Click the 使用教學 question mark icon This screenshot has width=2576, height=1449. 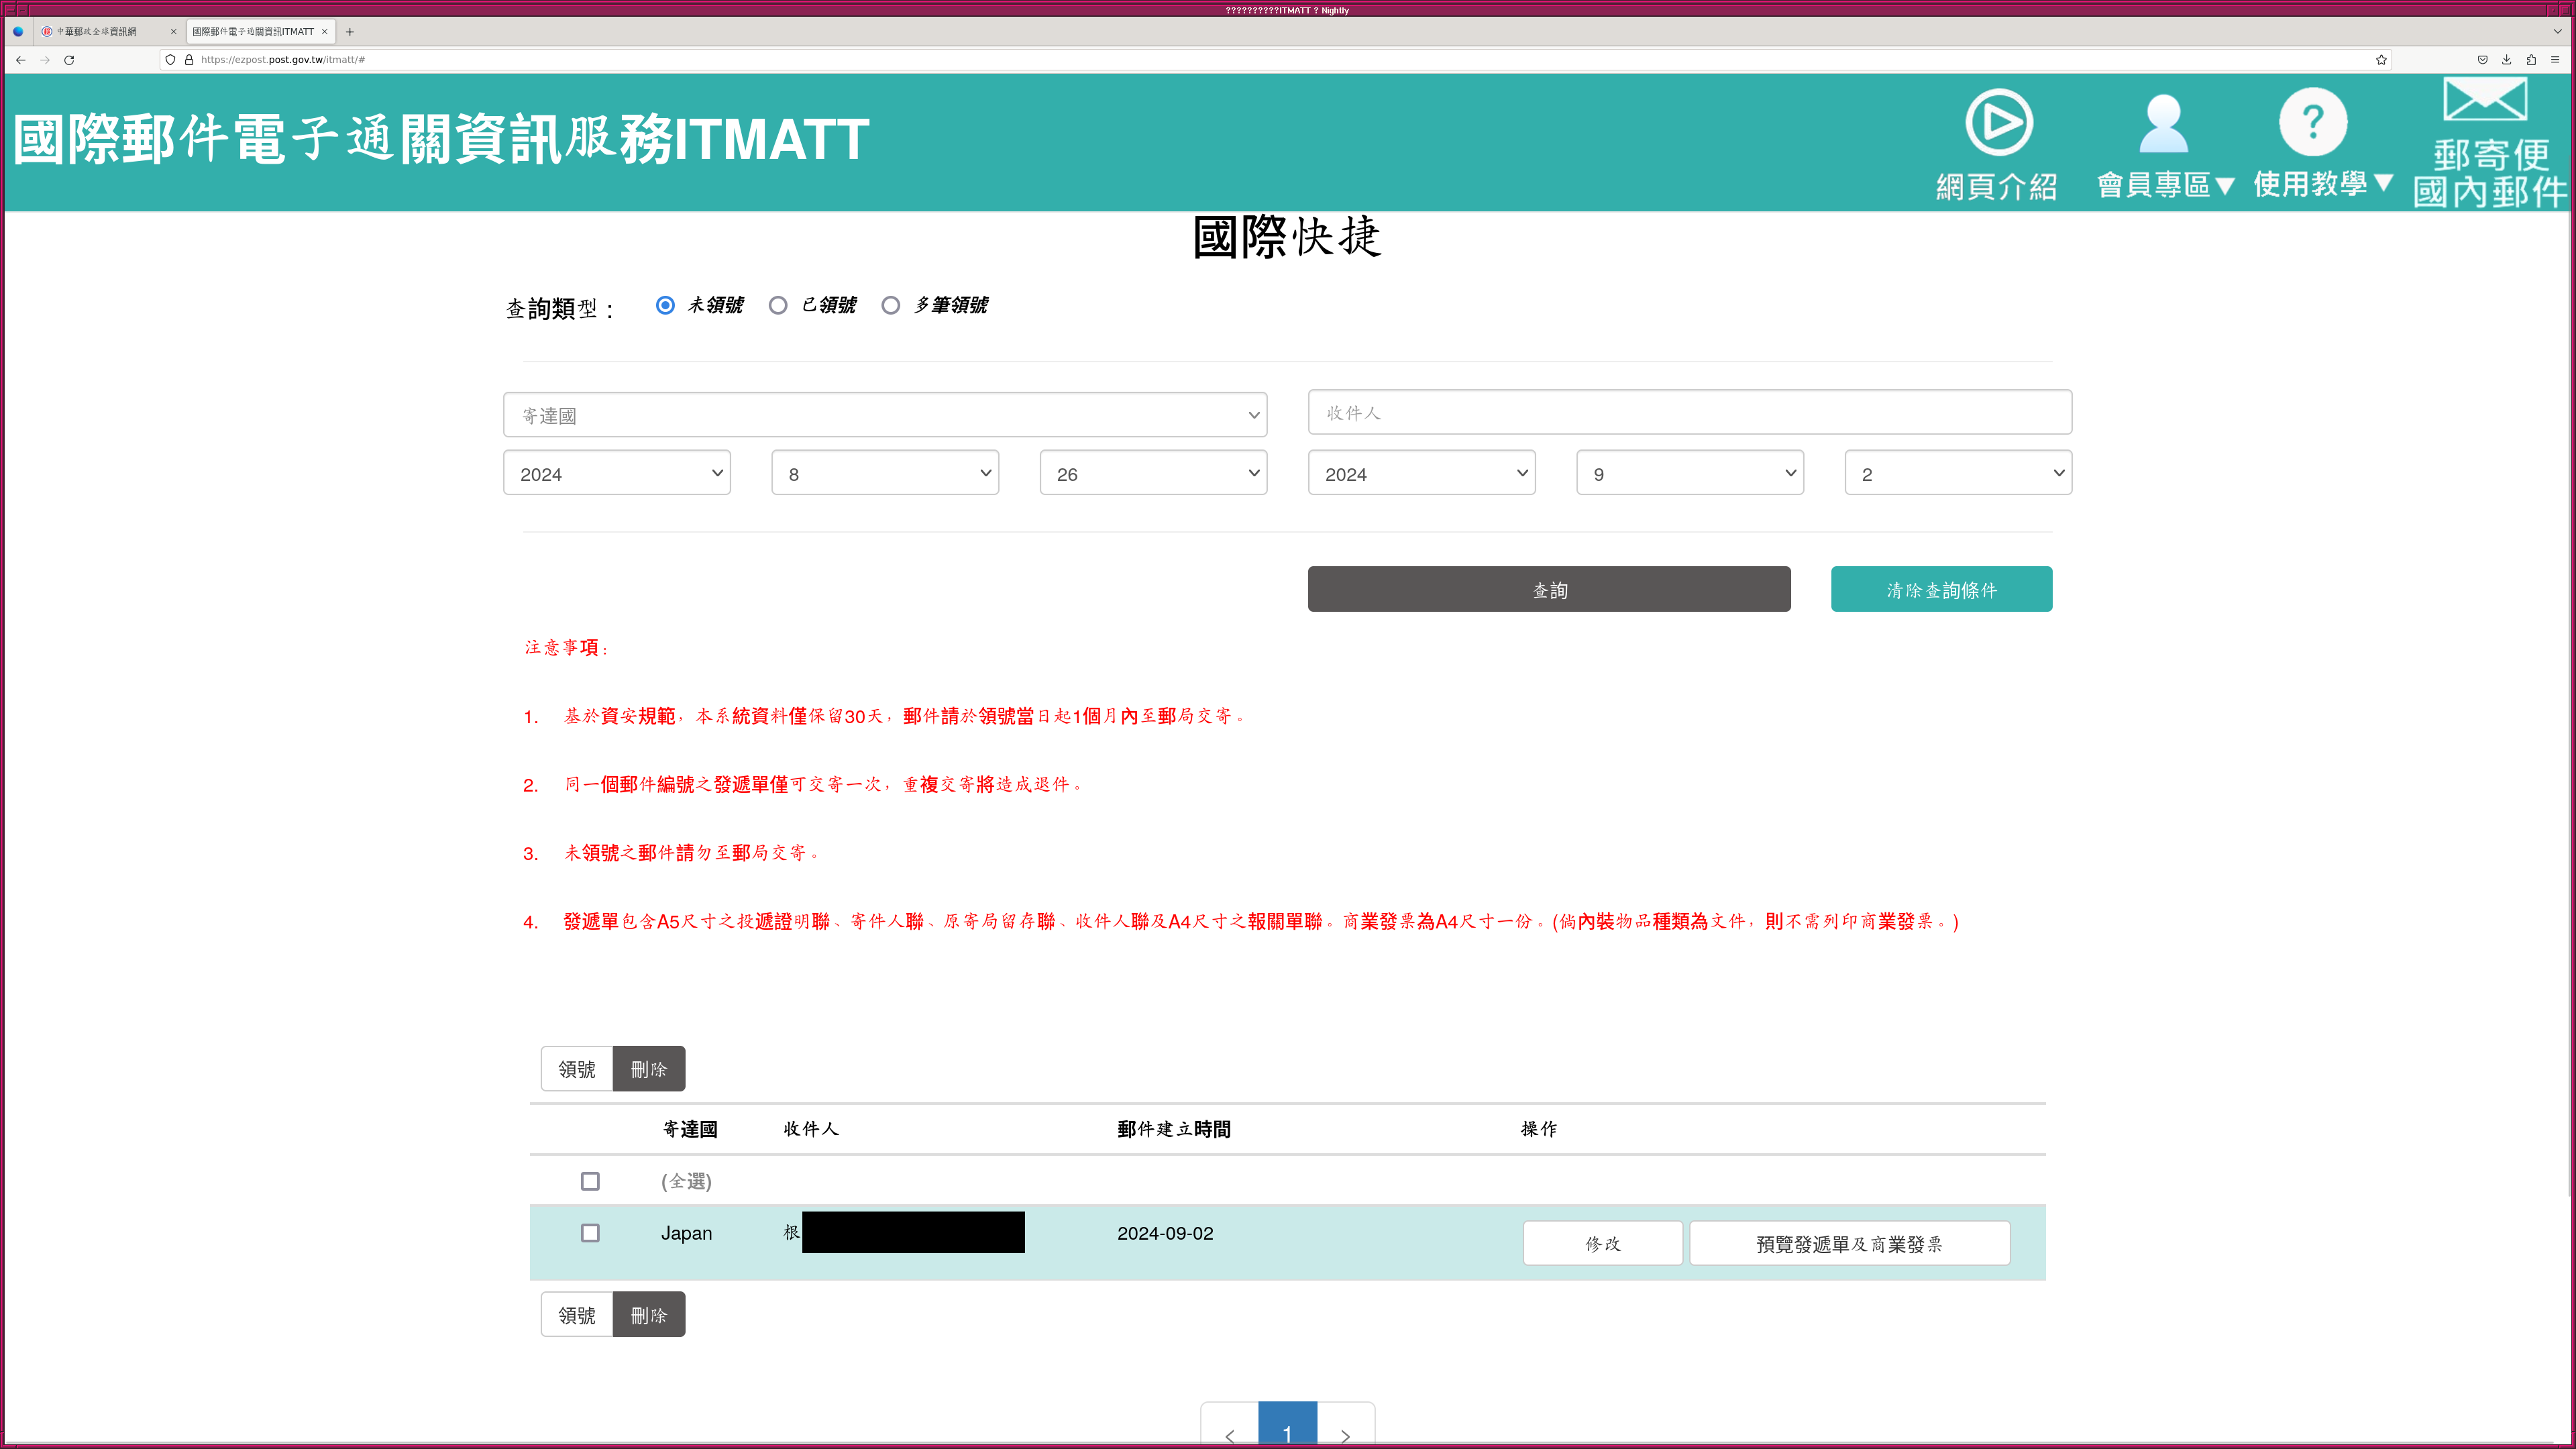pos(2312,123)
